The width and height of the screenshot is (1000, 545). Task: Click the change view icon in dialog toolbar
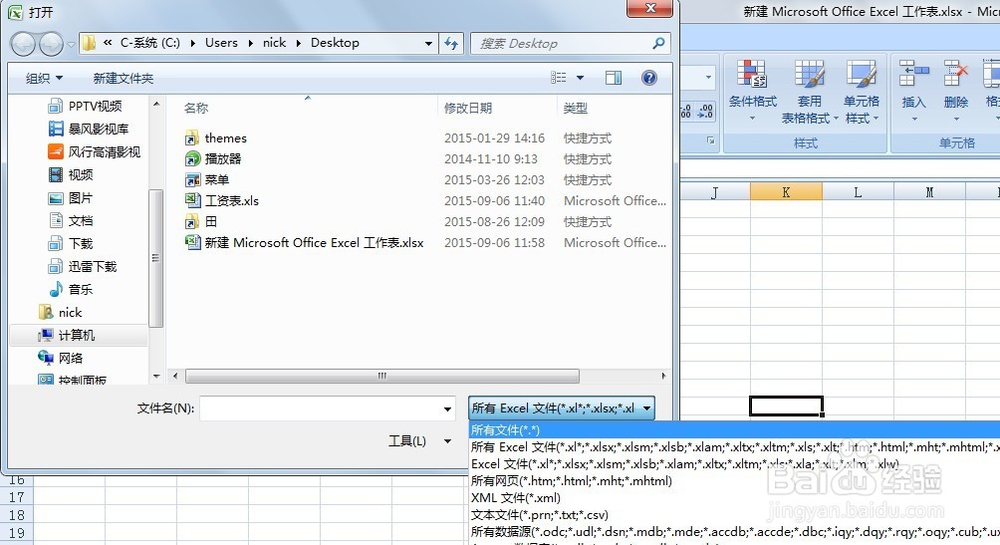tap(559, 78)
